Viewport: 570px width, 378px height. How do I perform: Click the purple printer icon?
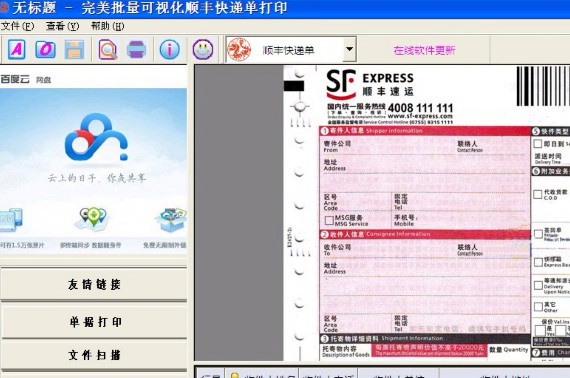tap(136, 49)
